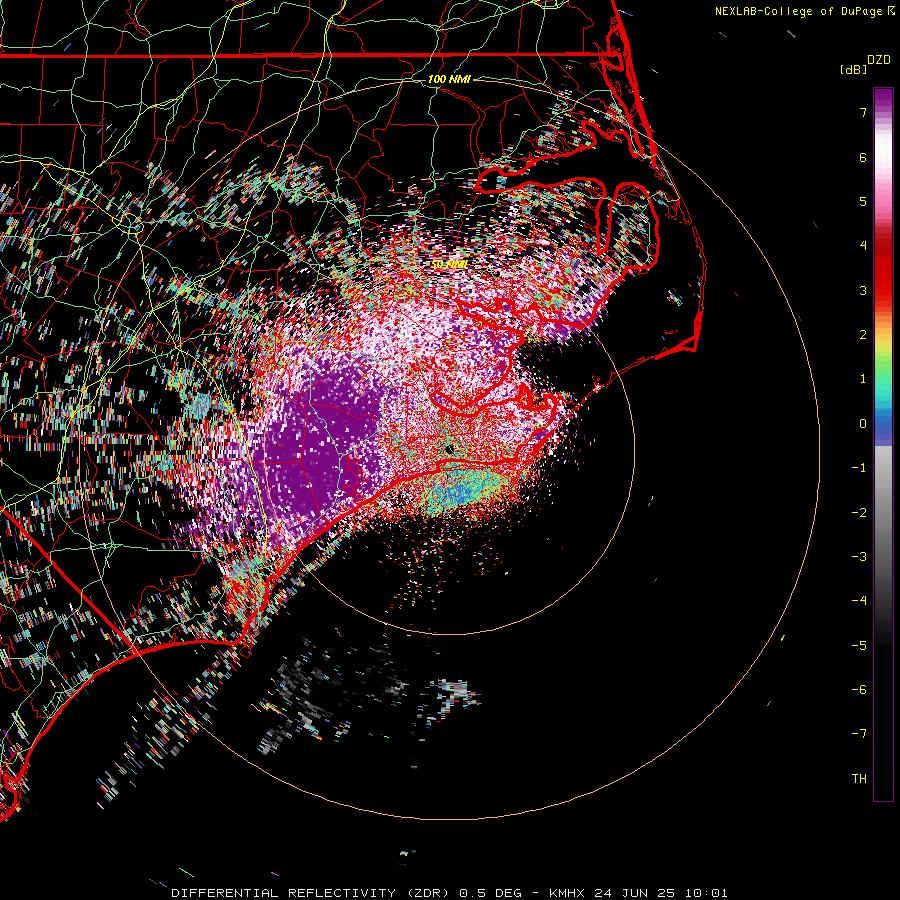
Task: Select the 7 dB scale value
Action: click(x=863, y=112)
